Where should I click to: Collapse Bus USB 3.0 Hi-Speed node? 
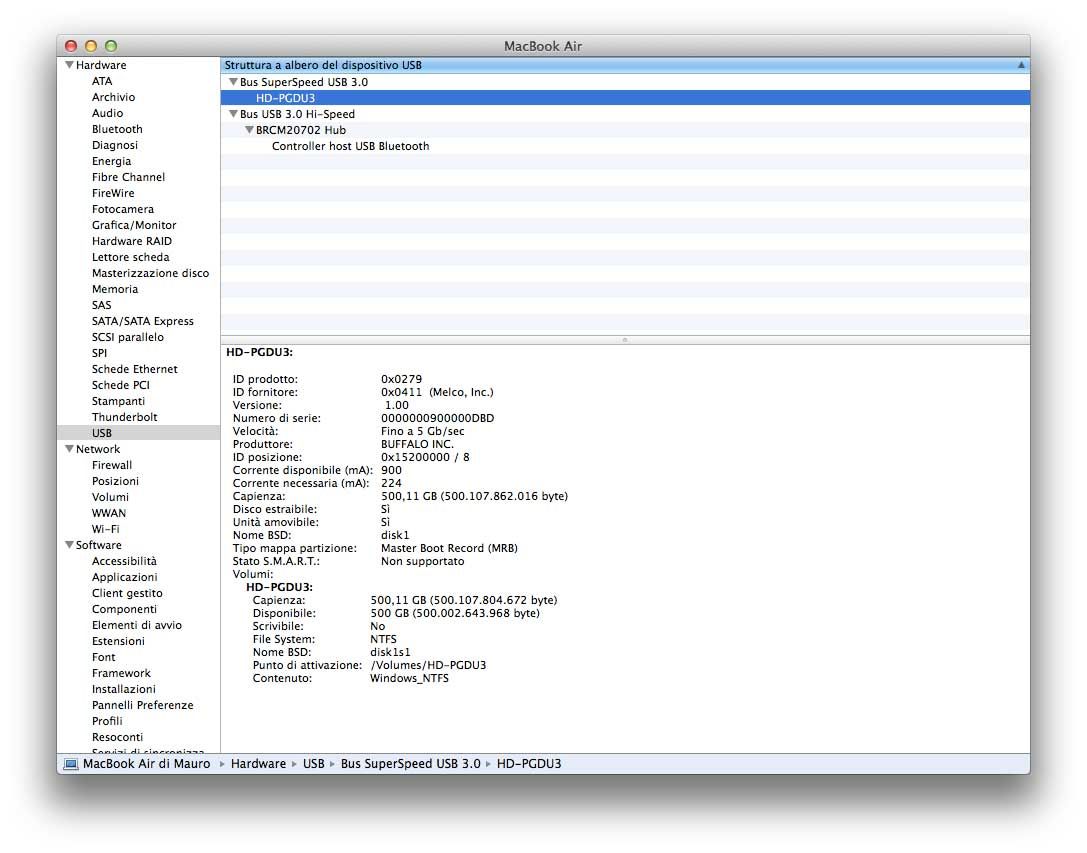[x=233, y=114]
